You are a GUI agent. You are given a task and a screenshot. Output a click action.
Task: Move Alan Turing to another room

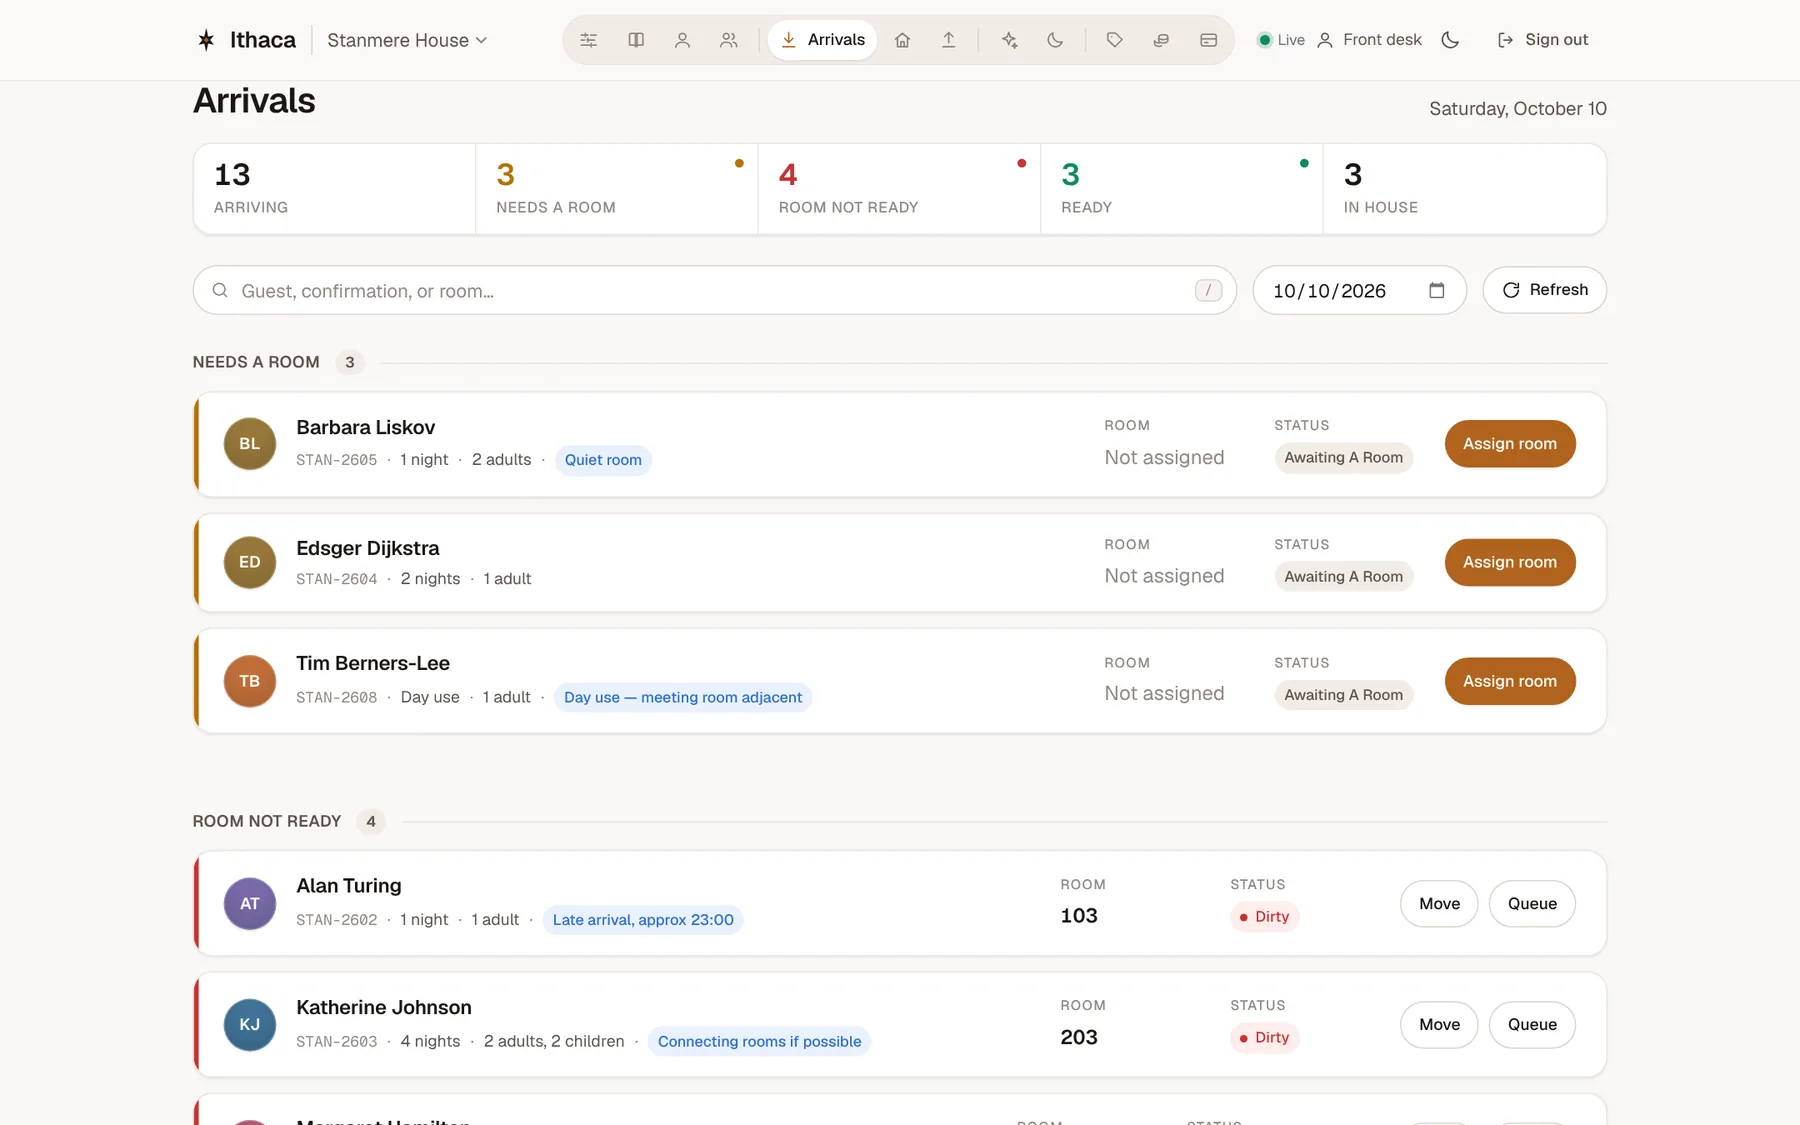[x=1439, y=904]
